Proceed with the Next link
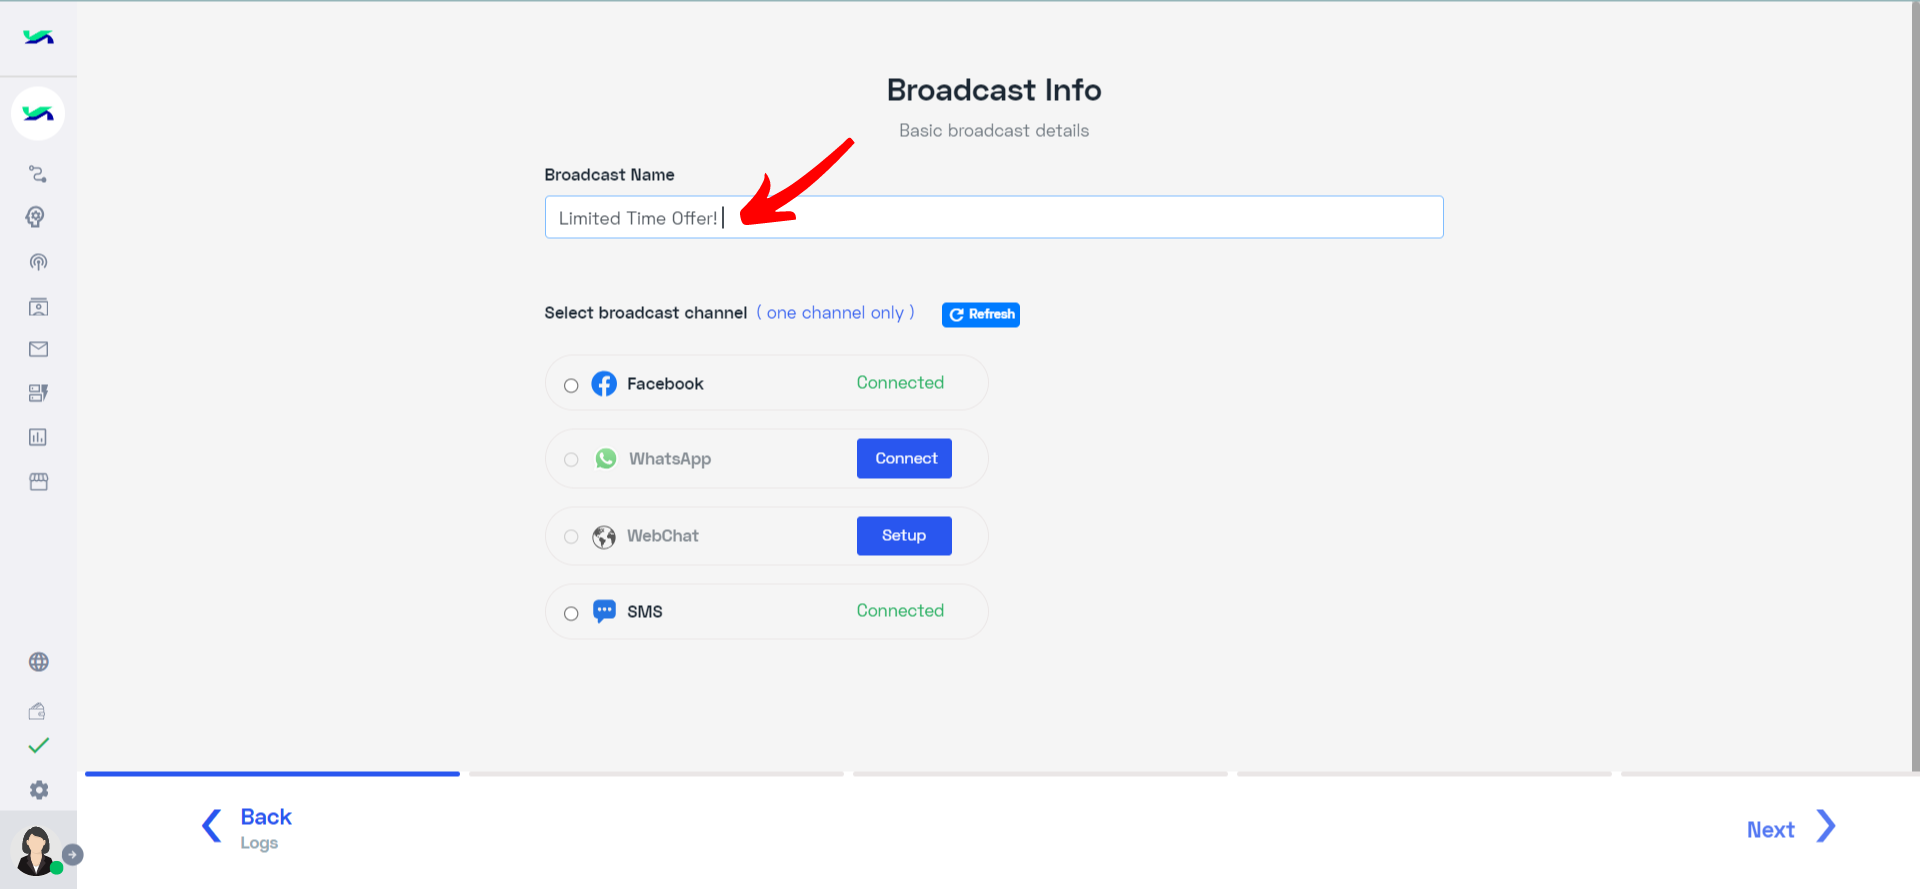This screenshot has width=1920, height=889. point(1770,830)
